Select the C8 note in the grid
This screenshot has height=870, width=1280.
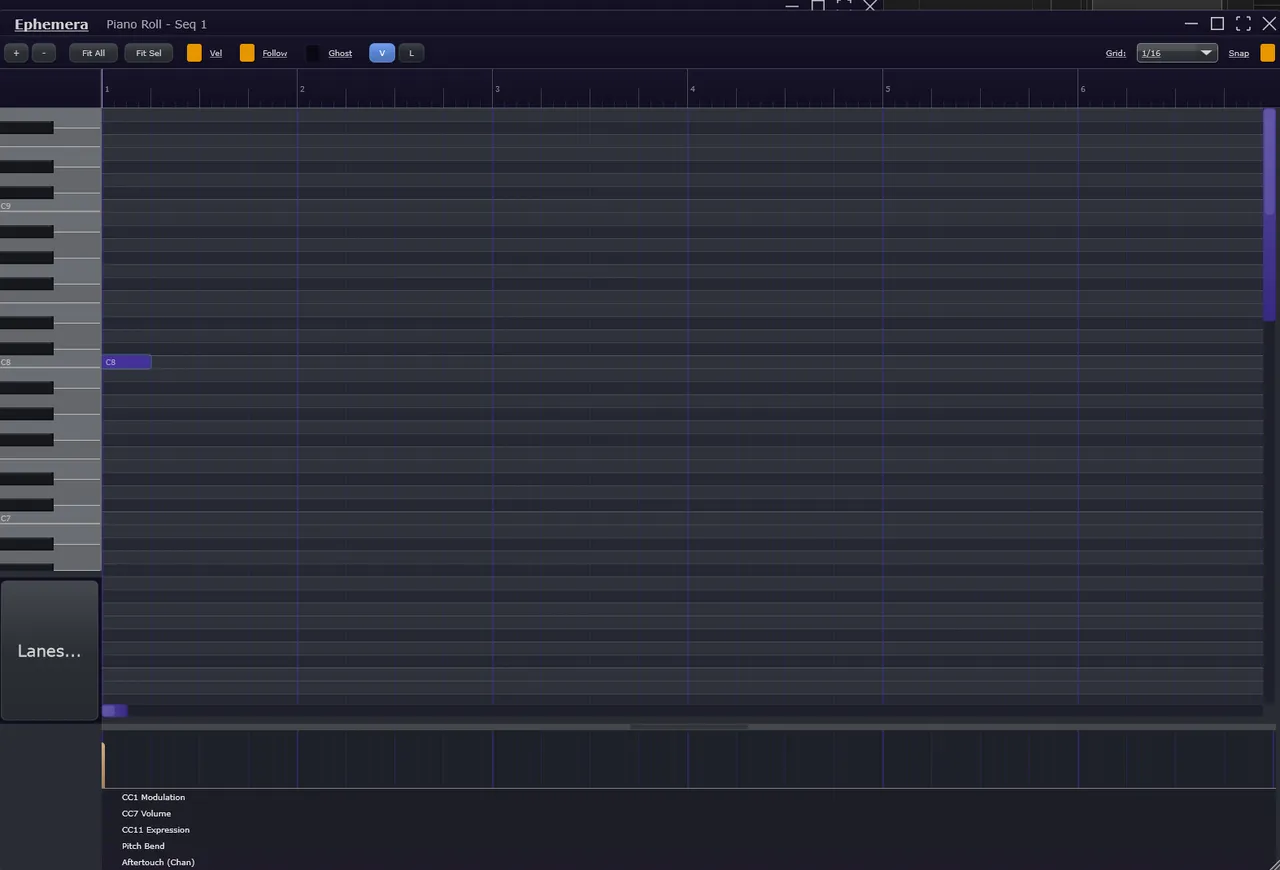tap(127, 362)
